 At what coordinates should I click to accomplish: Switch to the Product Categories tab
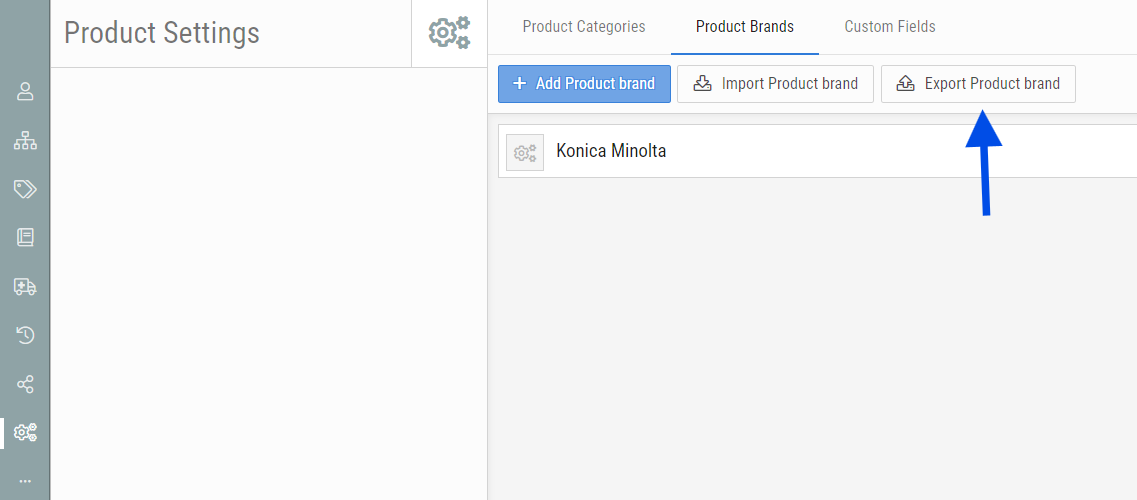584,27
